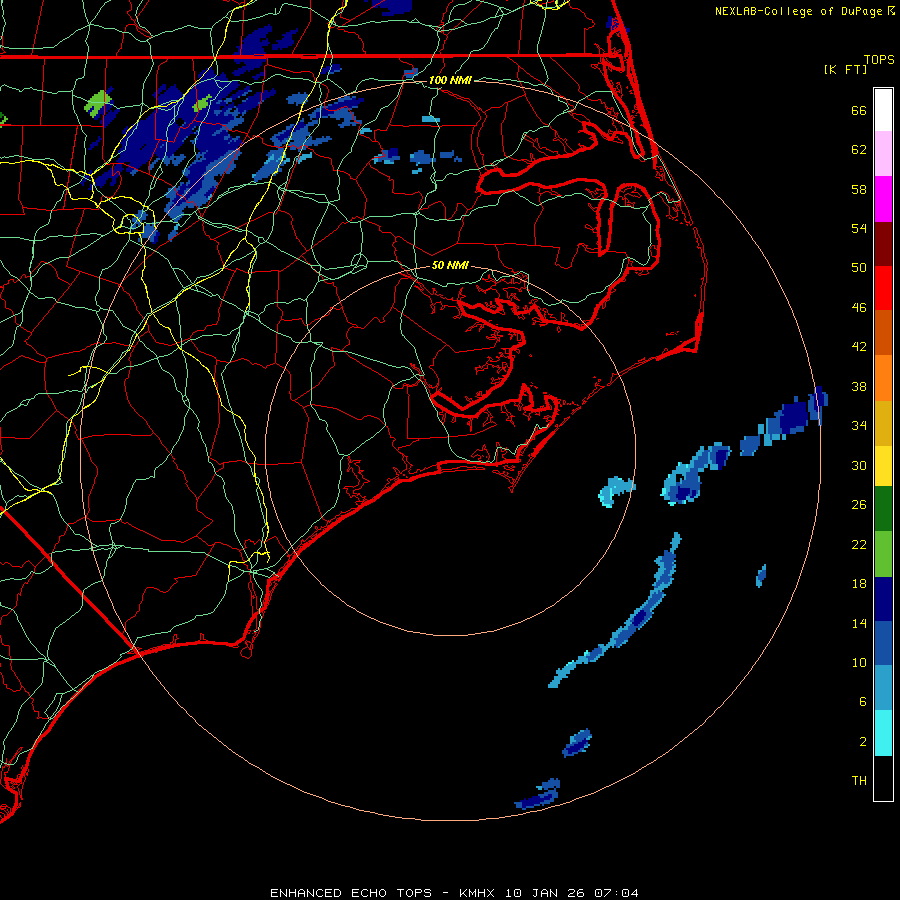Click the medium blue 10 kft legend swatch

click(883, 643)
